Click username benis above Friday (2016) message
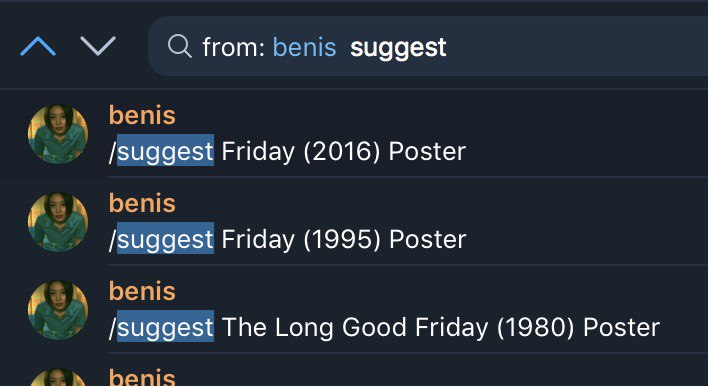This screenshot has height=386, width=708. 142,115
